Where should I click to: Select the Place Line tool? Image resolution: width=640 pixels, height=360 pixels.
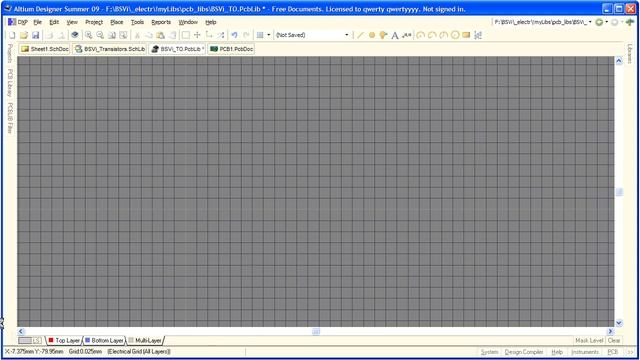click(x=360, y=35)
